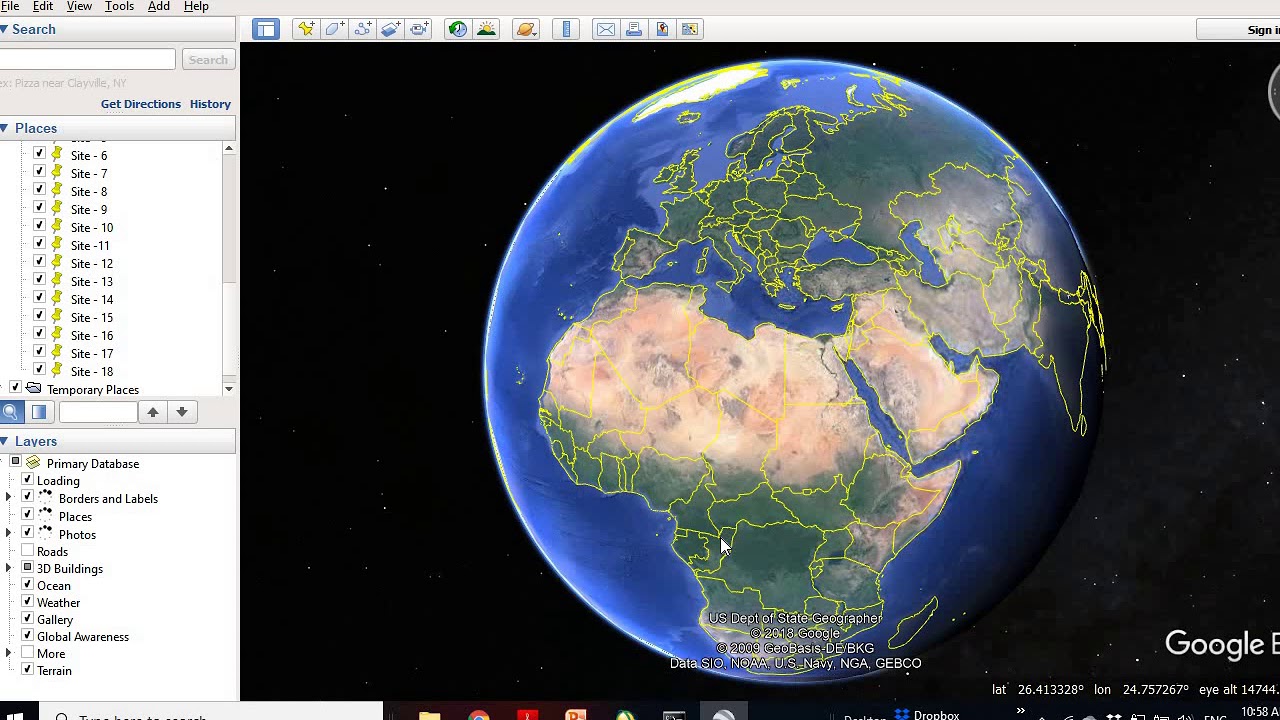Expand the 3D Buildings layer
1280x720 pixels.
tap(9, 568)
